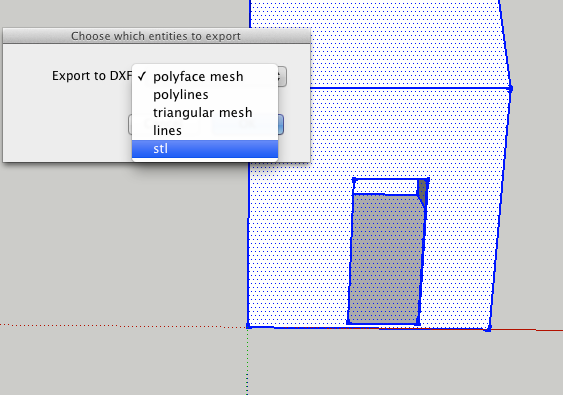Click the solid red axis right of the model
The width and height of the screenshot is (563, 395).
[527, 330]
